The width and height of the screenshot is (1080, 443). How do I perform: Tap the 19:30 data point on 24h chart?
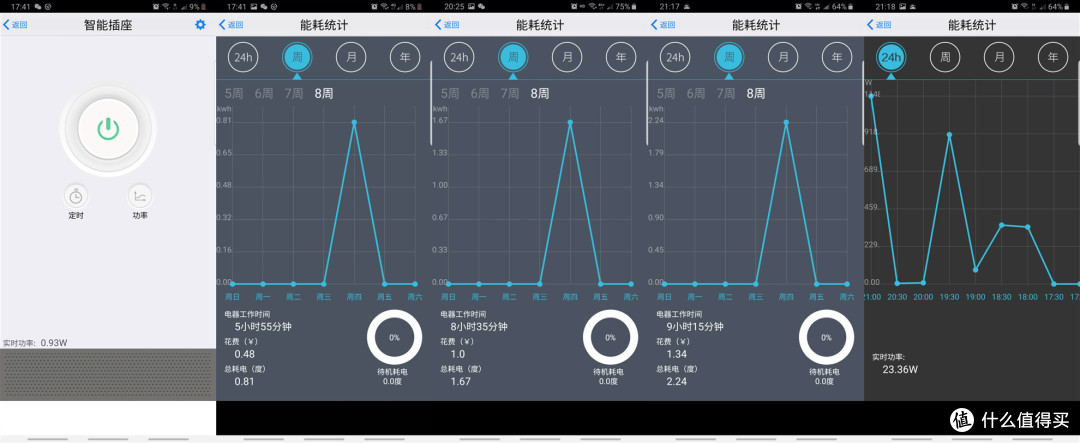pyautogui.click(x=949, y=135)
